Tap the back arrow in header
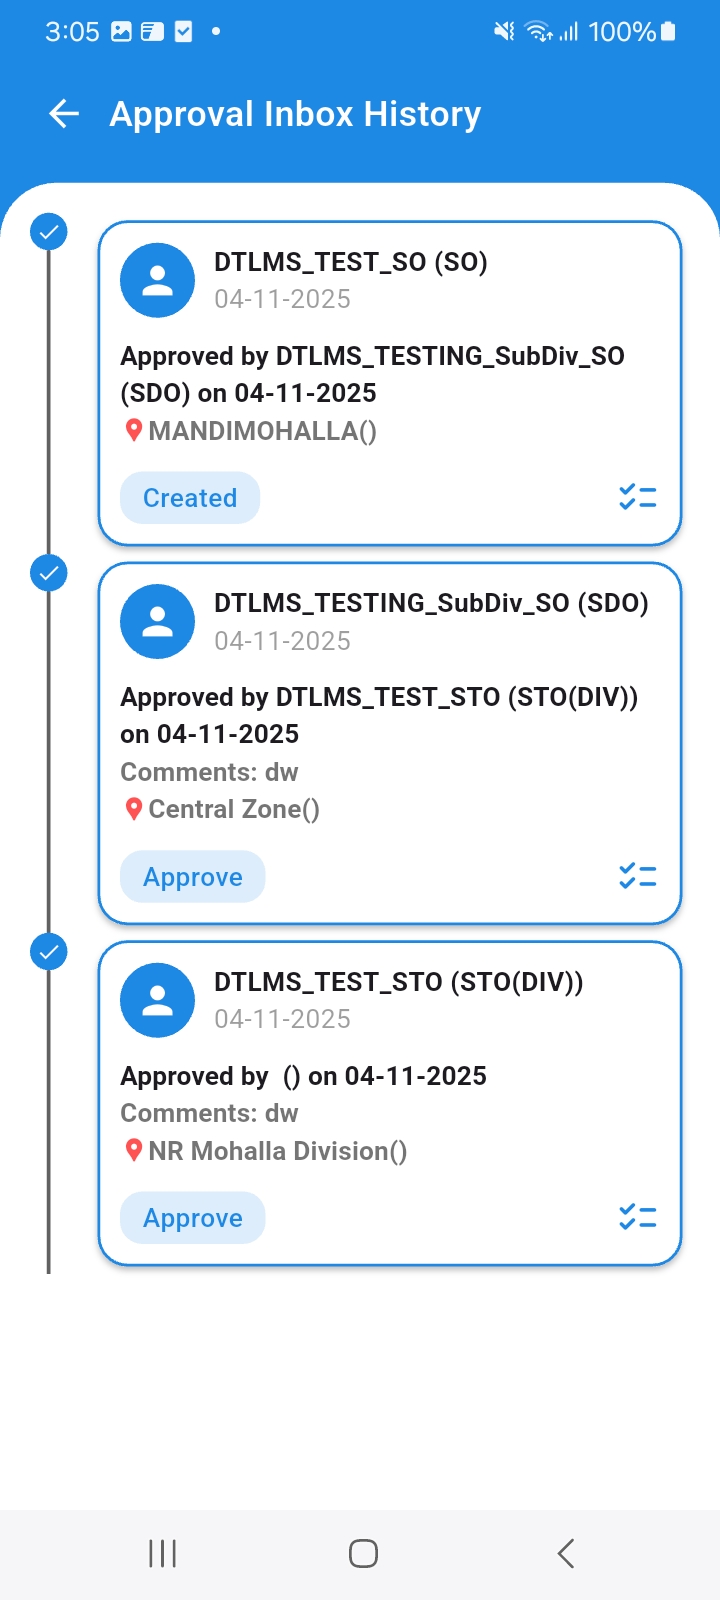This screenshot has height=1600, width=720. 64,114
